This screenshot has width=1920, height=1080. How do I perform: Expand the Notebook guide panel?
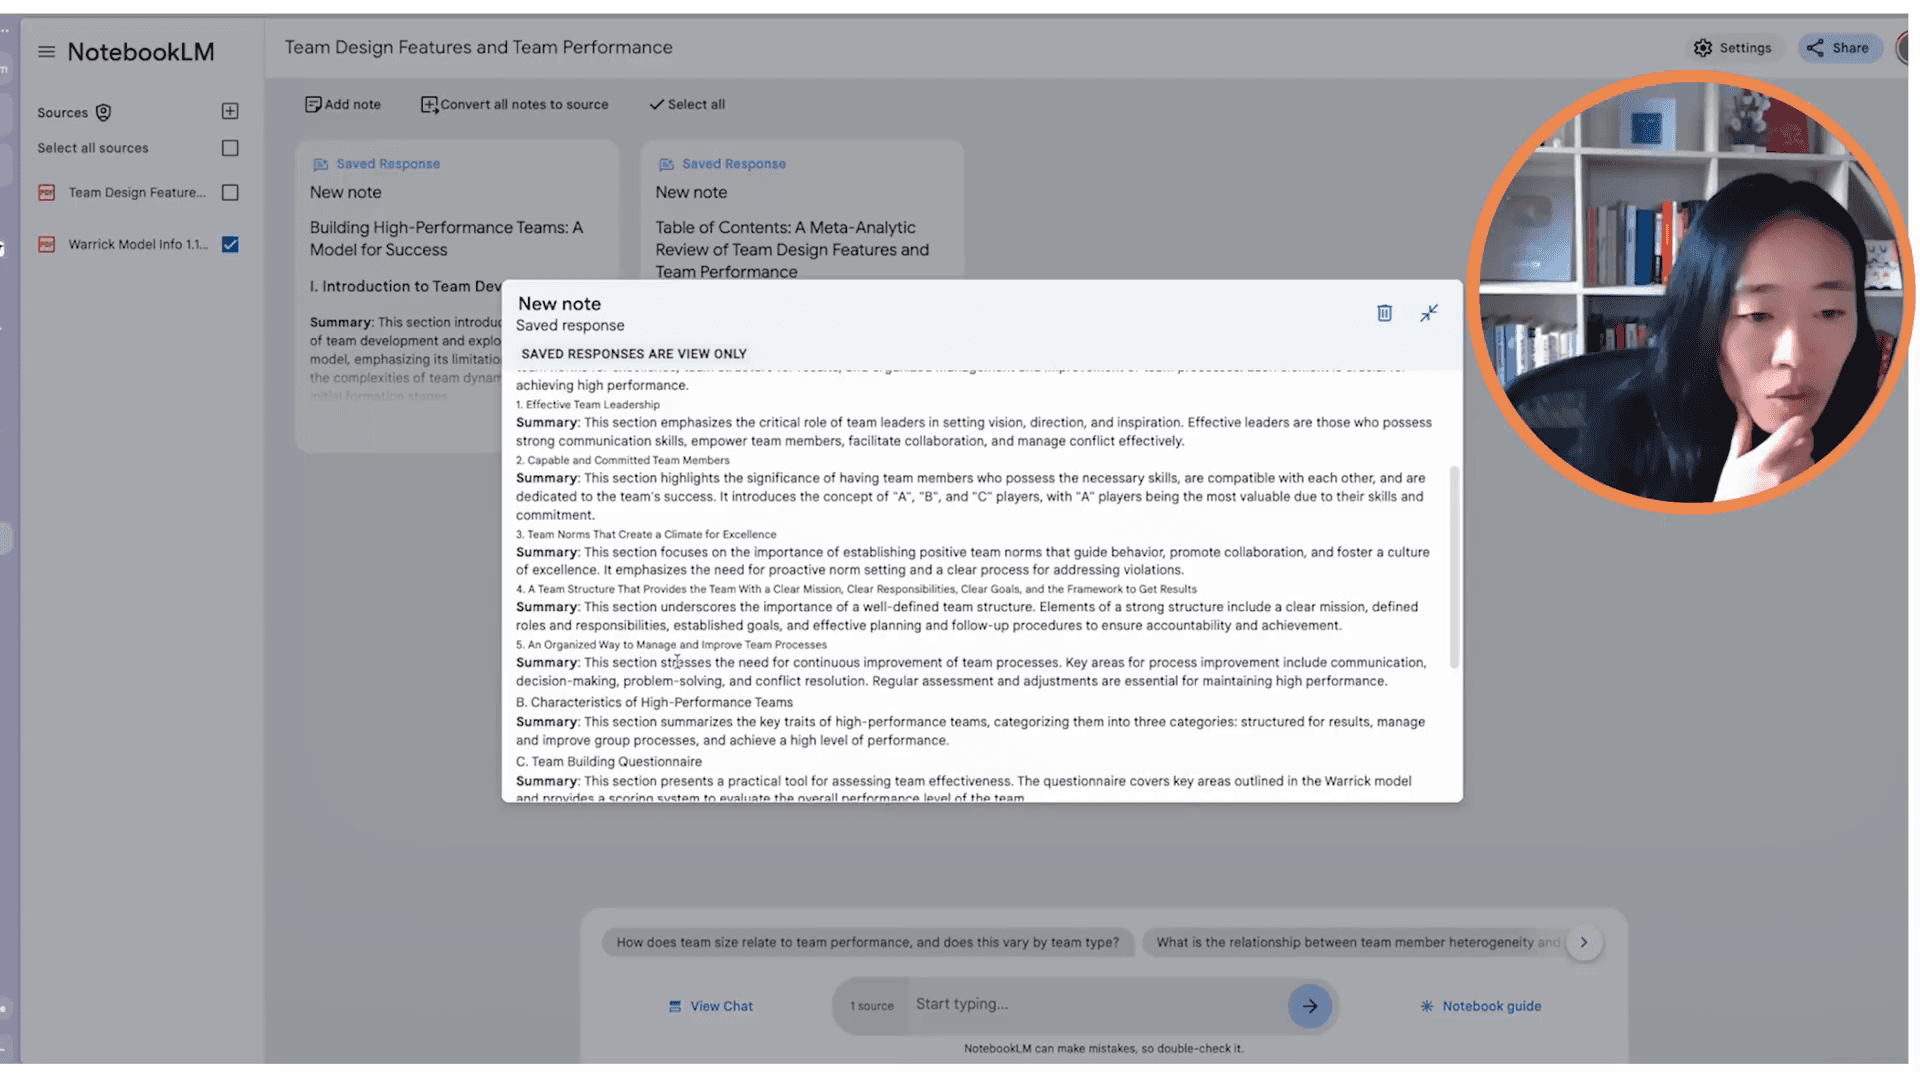(x=1480, y=1006)
